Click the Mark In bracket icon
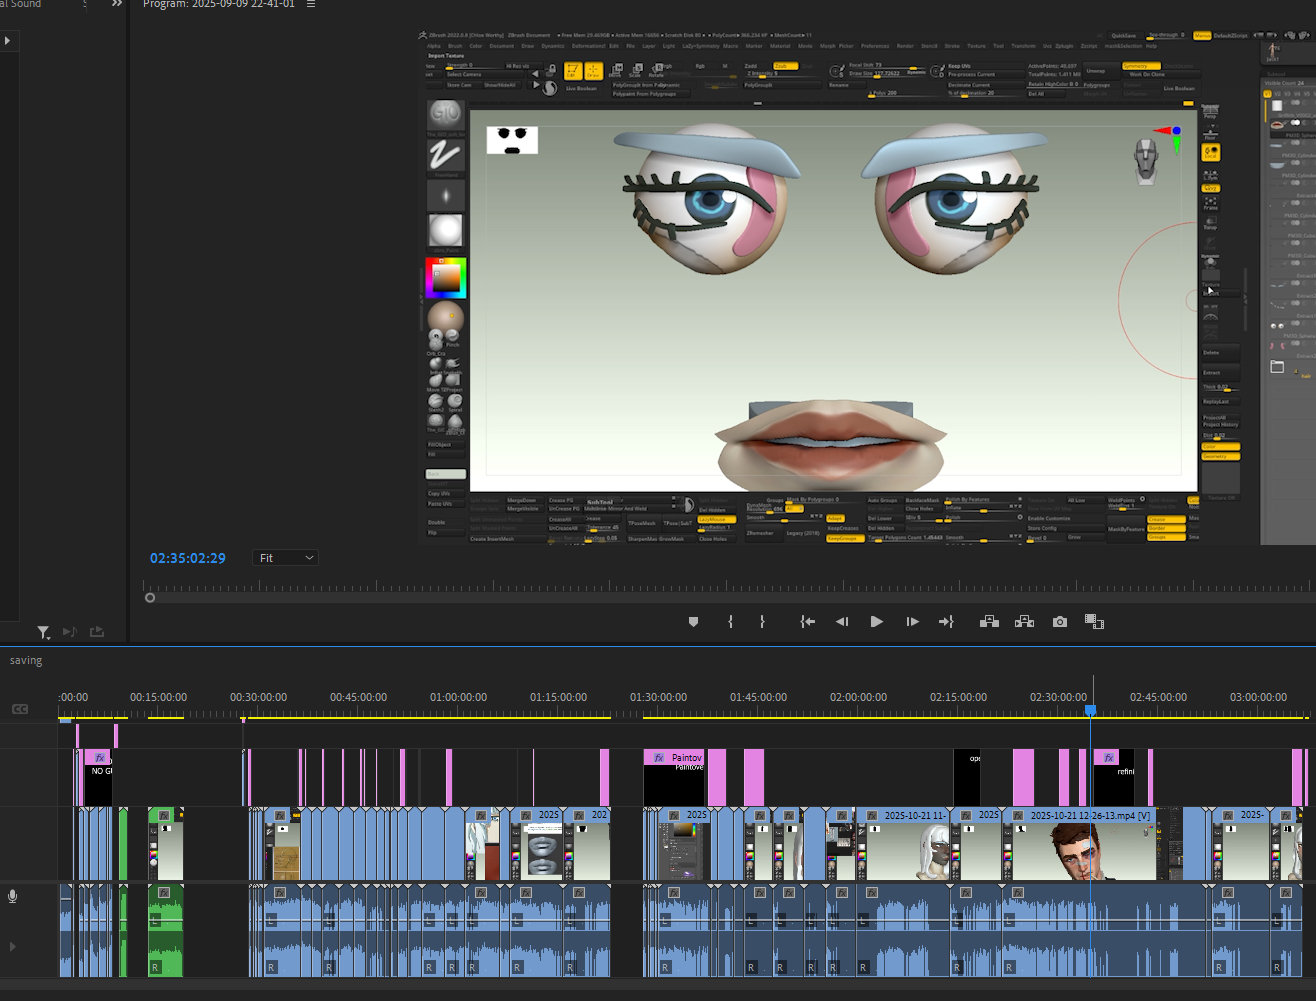 point(730,622)
